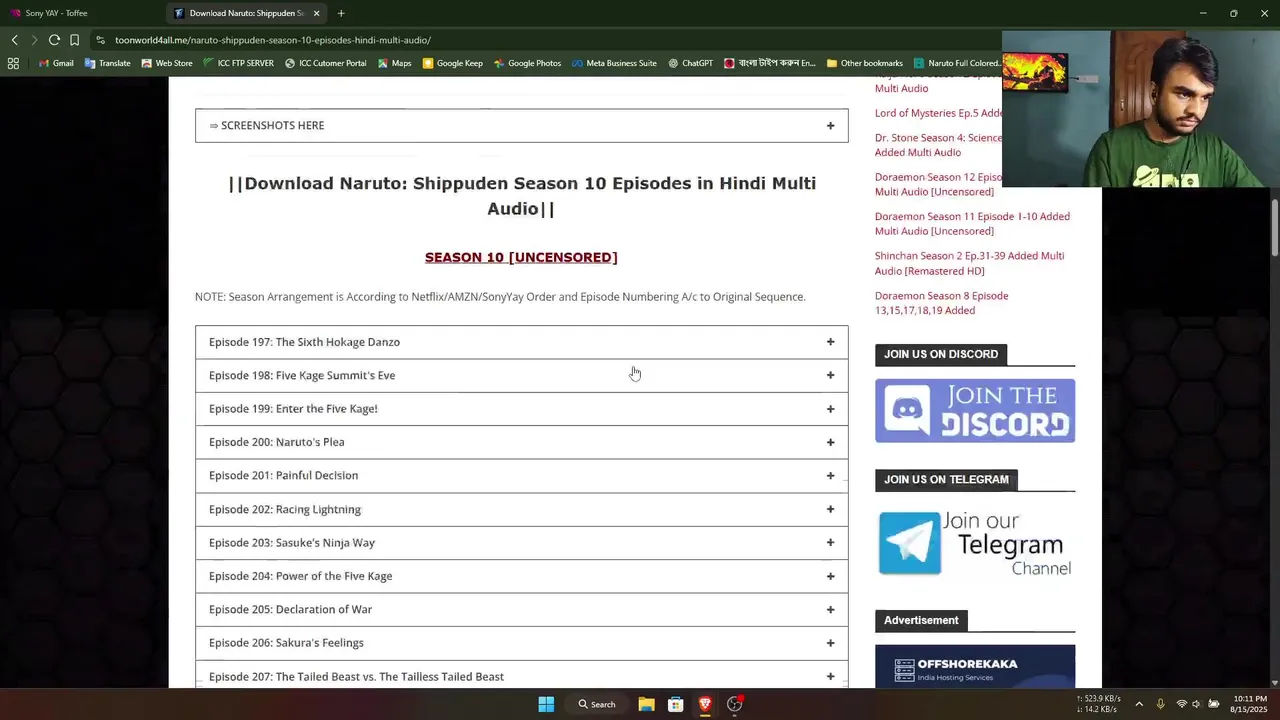Open the ICC FTP SERVER bookmark

pos(238,63)
